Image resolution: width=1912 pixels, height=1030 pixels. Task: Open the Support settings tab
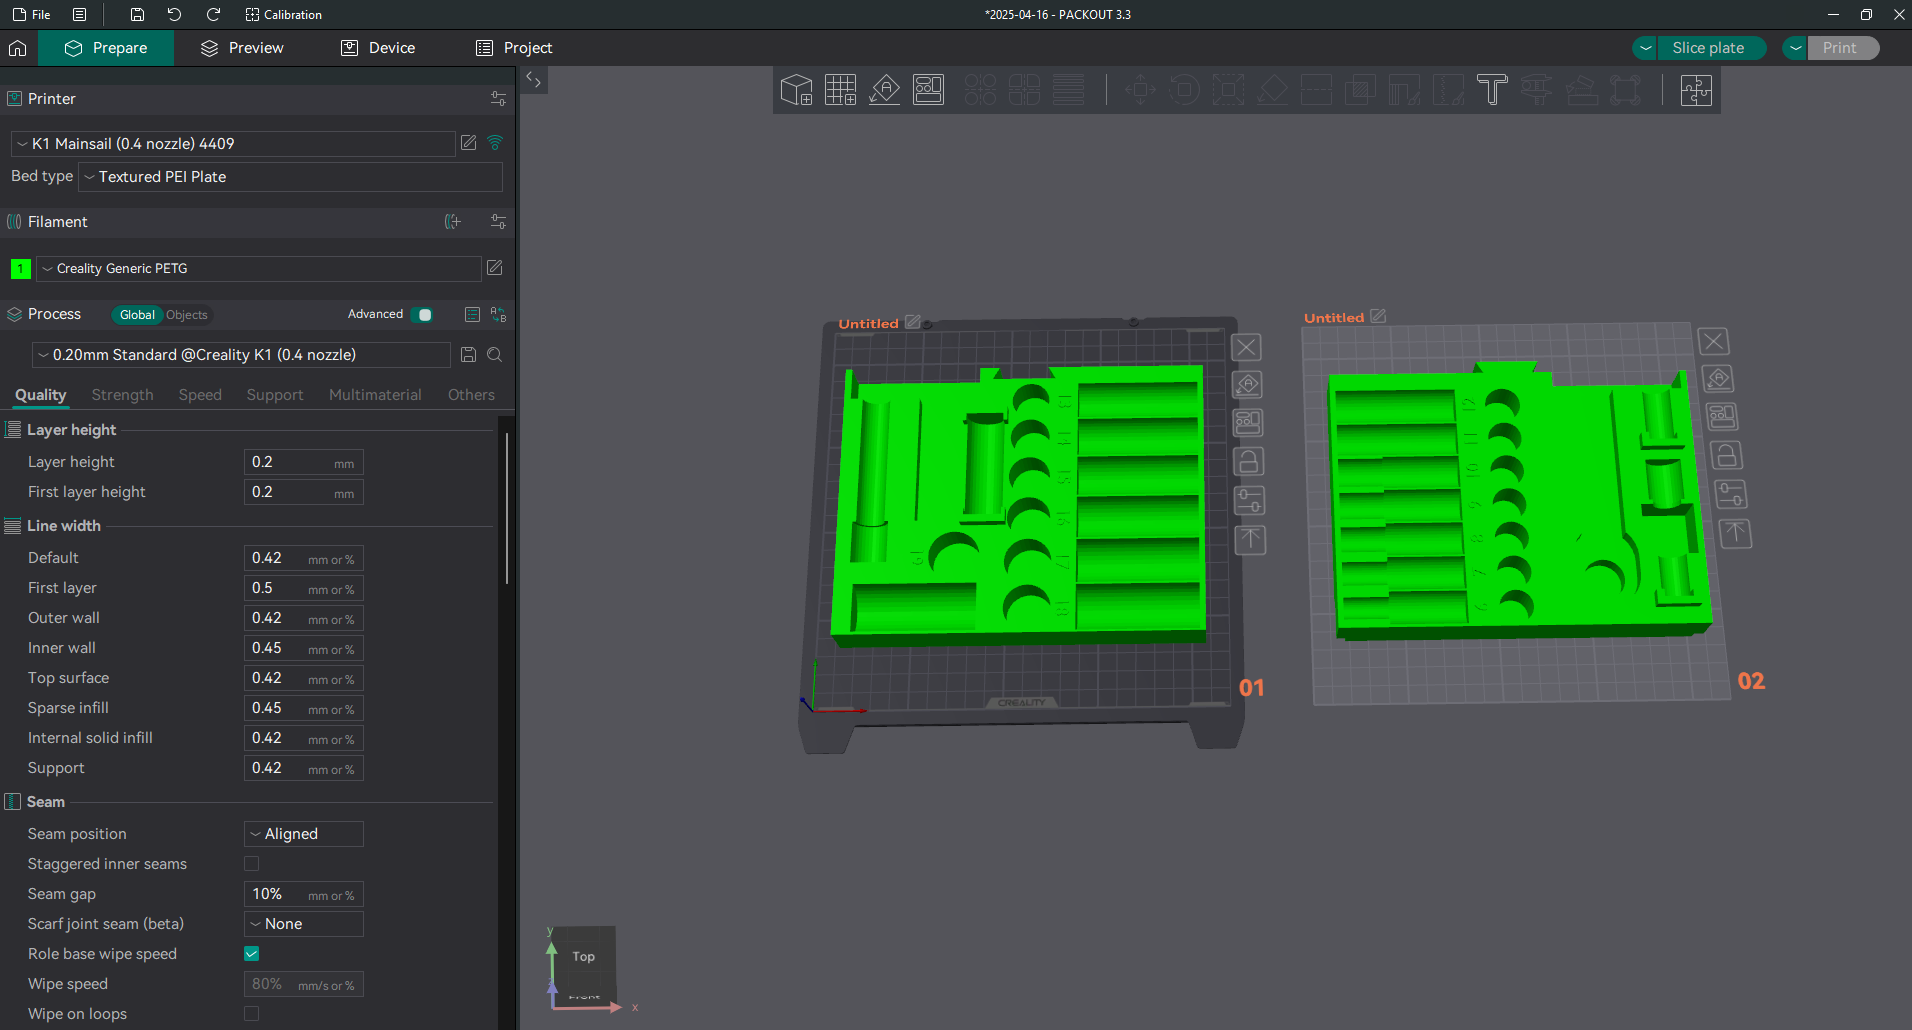tap(275, 395)
